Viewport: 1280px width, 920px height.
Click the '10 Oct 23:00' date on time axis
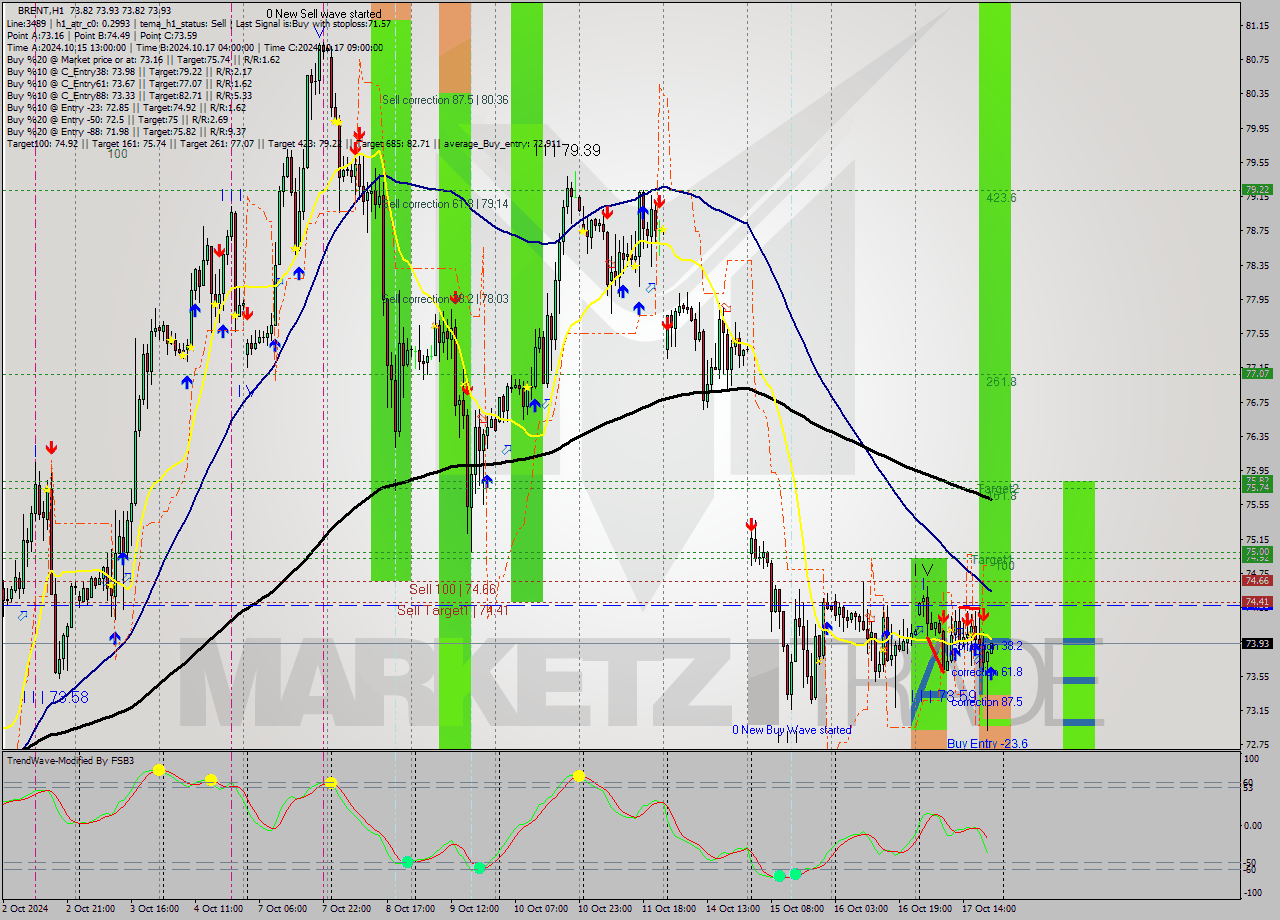pos(605,908)
